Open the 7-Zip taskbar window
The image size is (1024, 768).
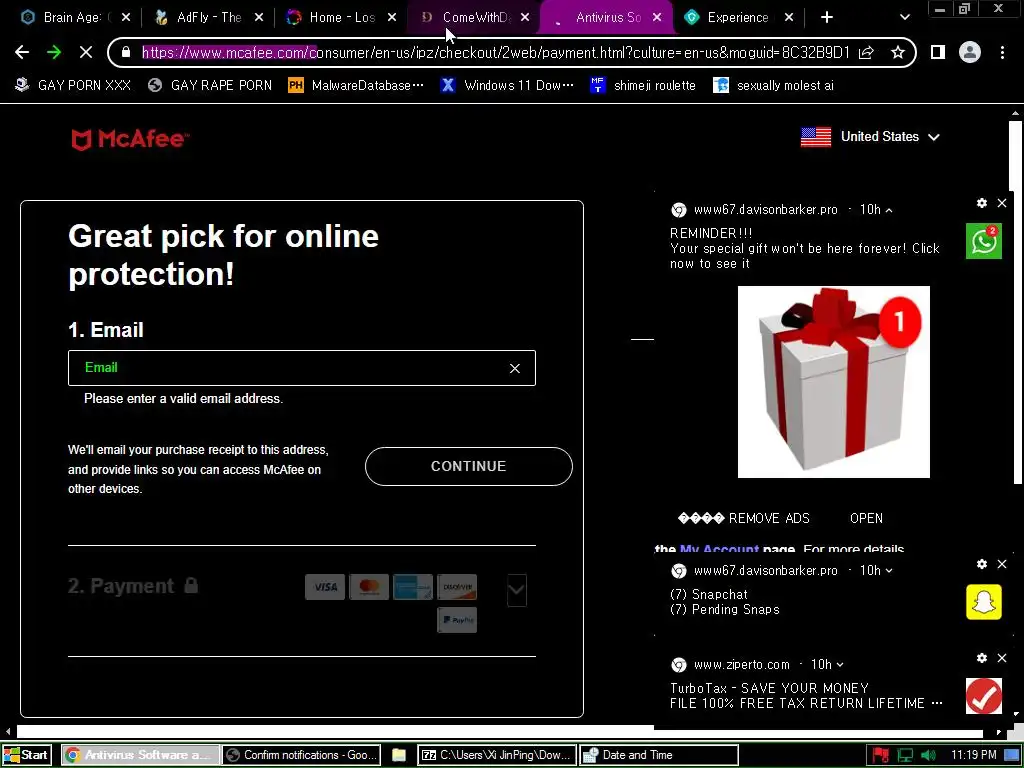497,755
